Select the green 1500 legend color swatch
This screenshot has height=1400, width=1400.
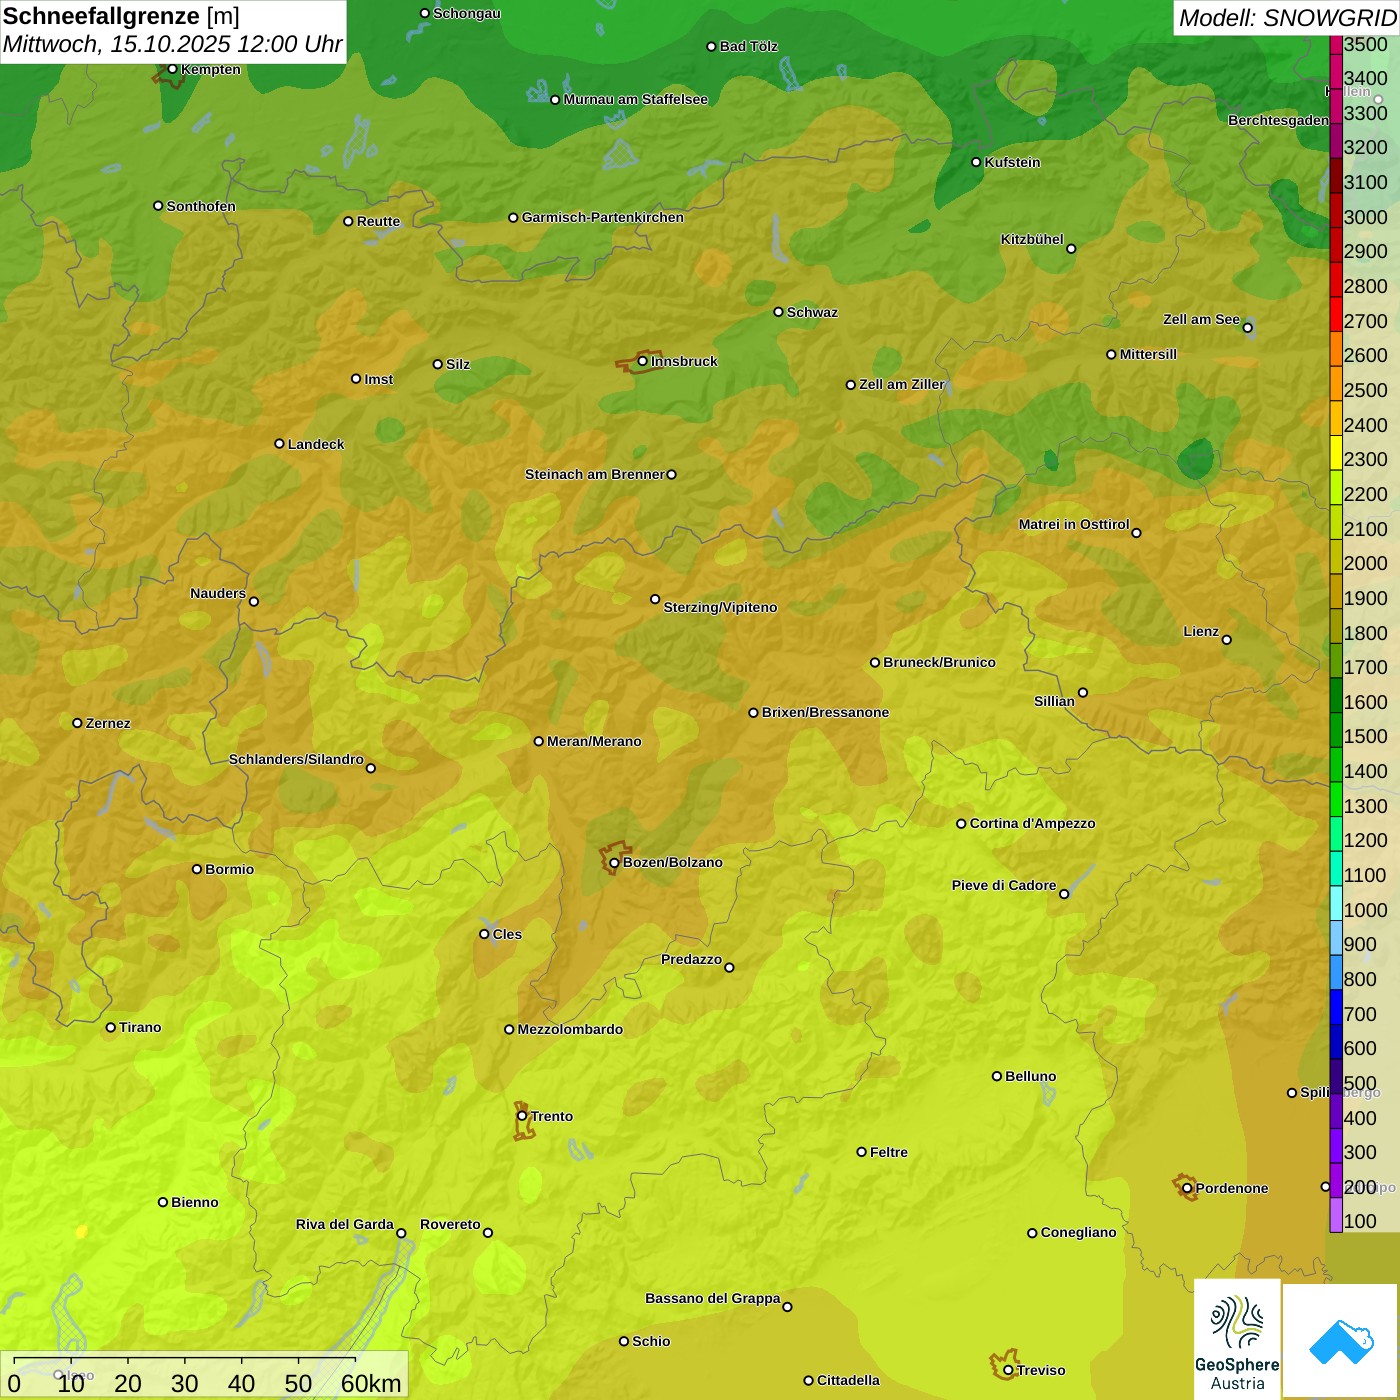[1335, 729]
